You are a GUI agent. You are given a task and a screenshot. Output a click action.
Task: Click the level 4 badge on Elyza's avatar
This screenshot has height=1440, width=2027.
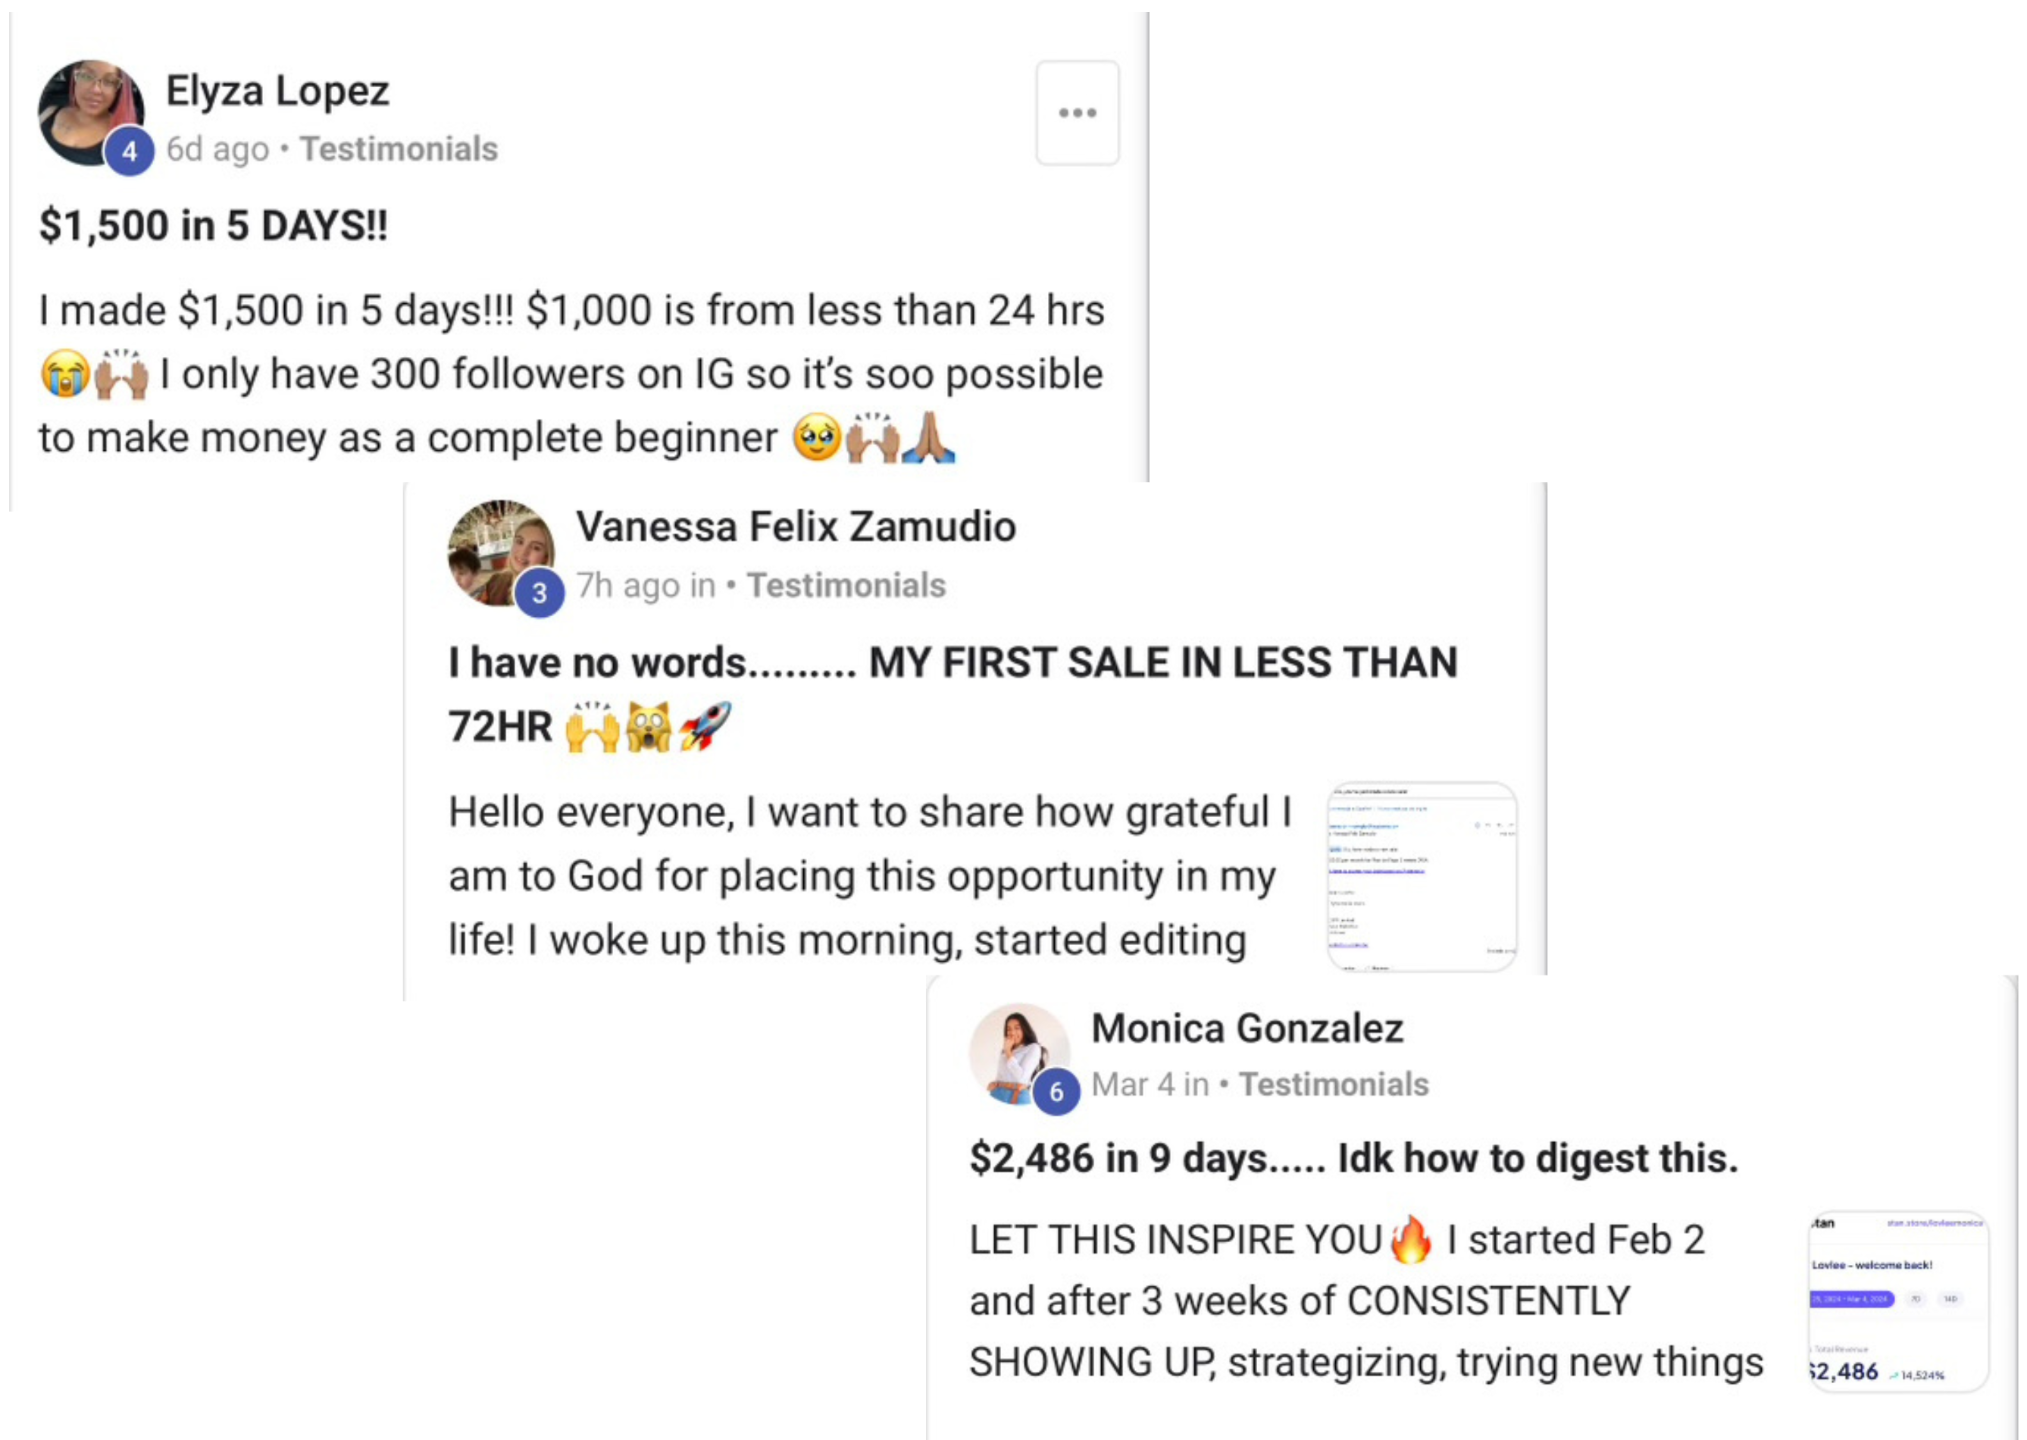pos(129,152)
